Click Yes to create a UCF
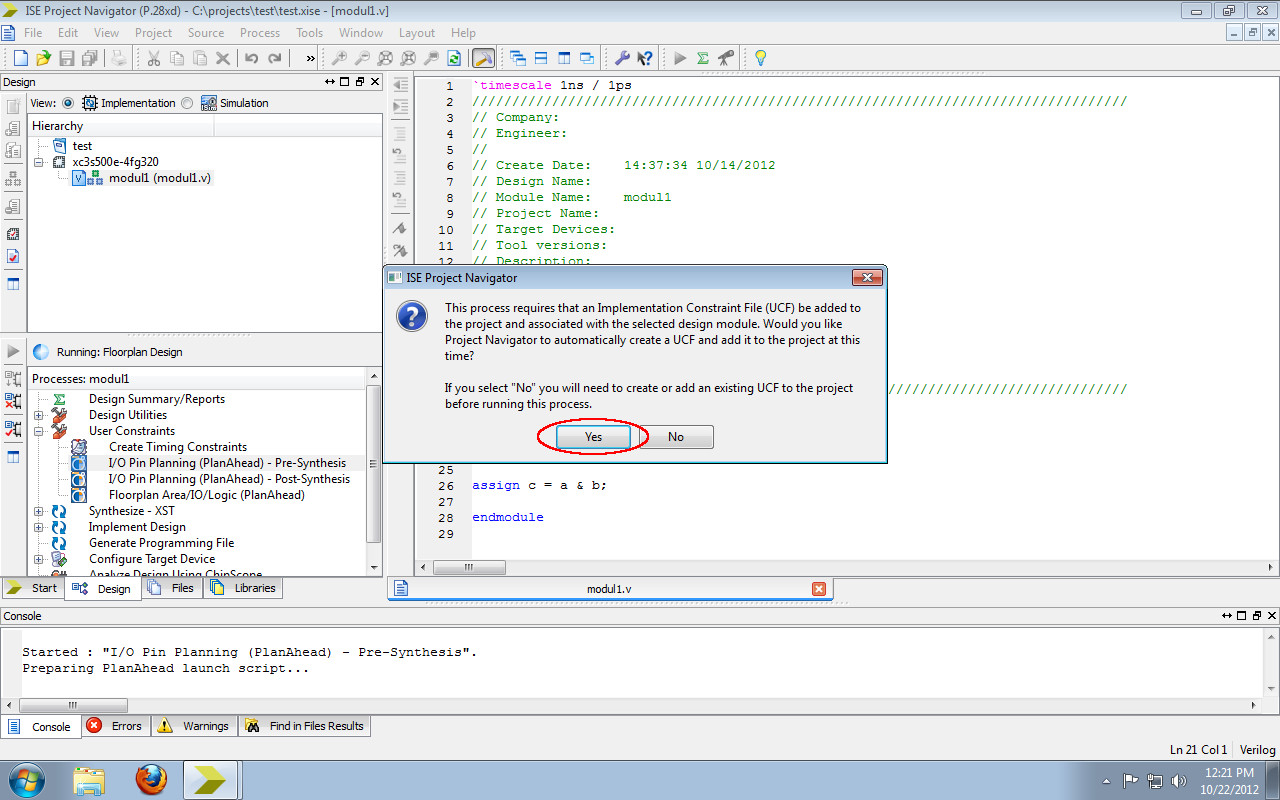This screenshot has height=800, width=1280. [x=592, y=436]
